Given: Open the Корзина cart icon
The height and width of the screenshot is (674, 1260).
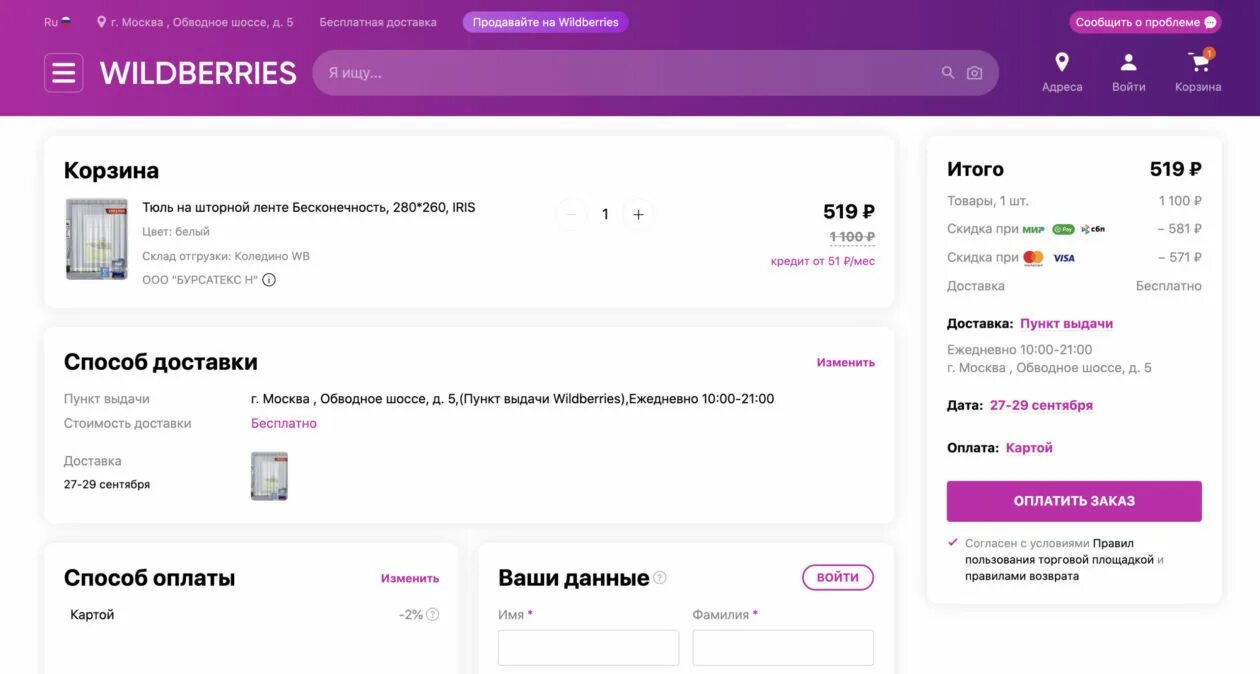Looking at the screenshot, I should (x=1198, y=73).
